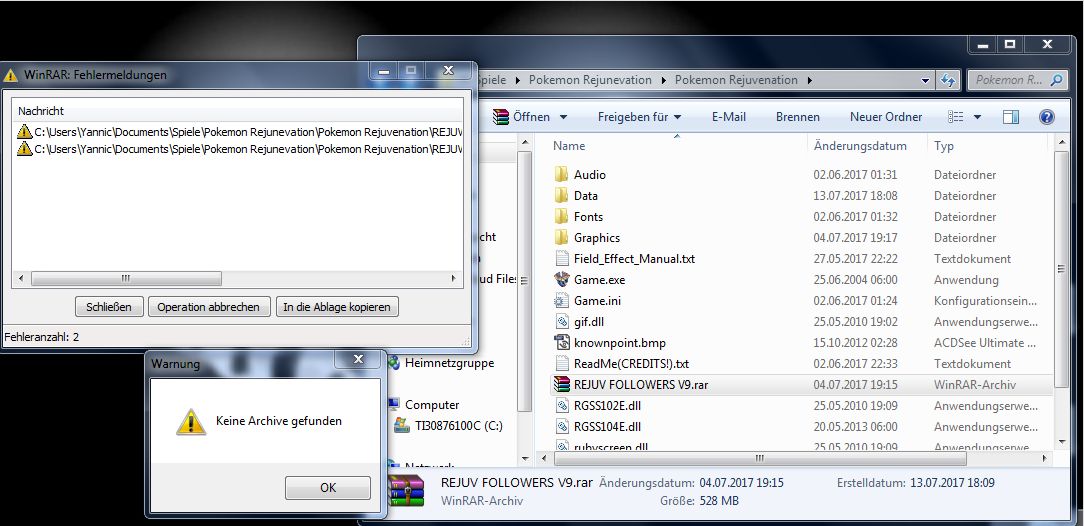
Task: Select the gif.dll file icon
Action: (x=561, y=322)
